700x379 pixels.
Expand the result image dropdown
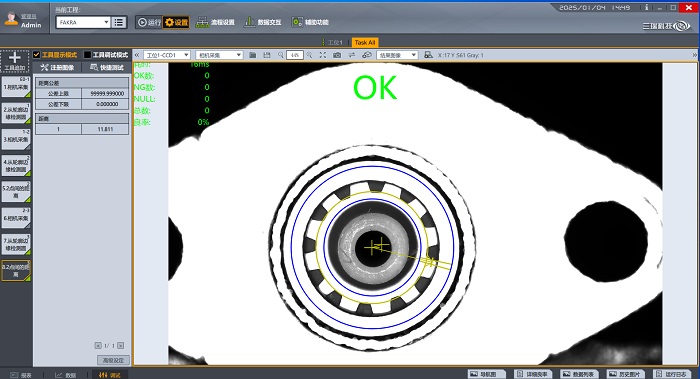tap(397, 55)
